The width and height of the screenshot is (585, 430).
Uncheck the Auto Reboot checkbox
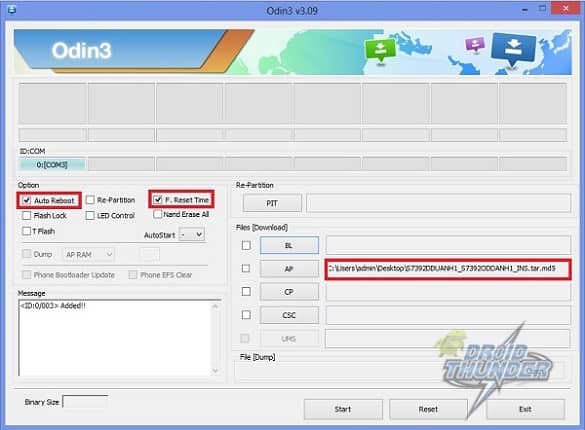click(26, 200)
